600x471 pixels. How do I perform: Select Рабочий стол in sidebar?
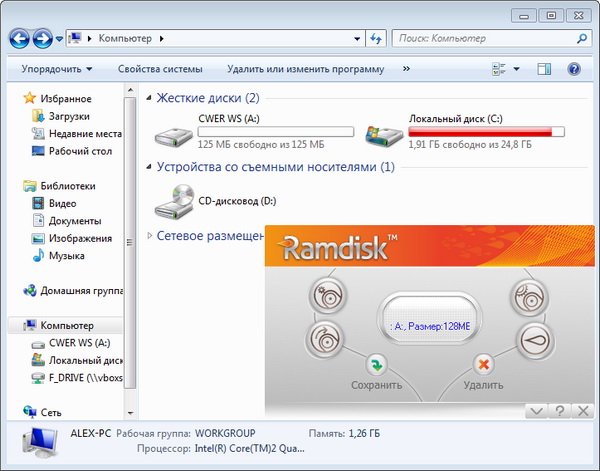point(80,151)
